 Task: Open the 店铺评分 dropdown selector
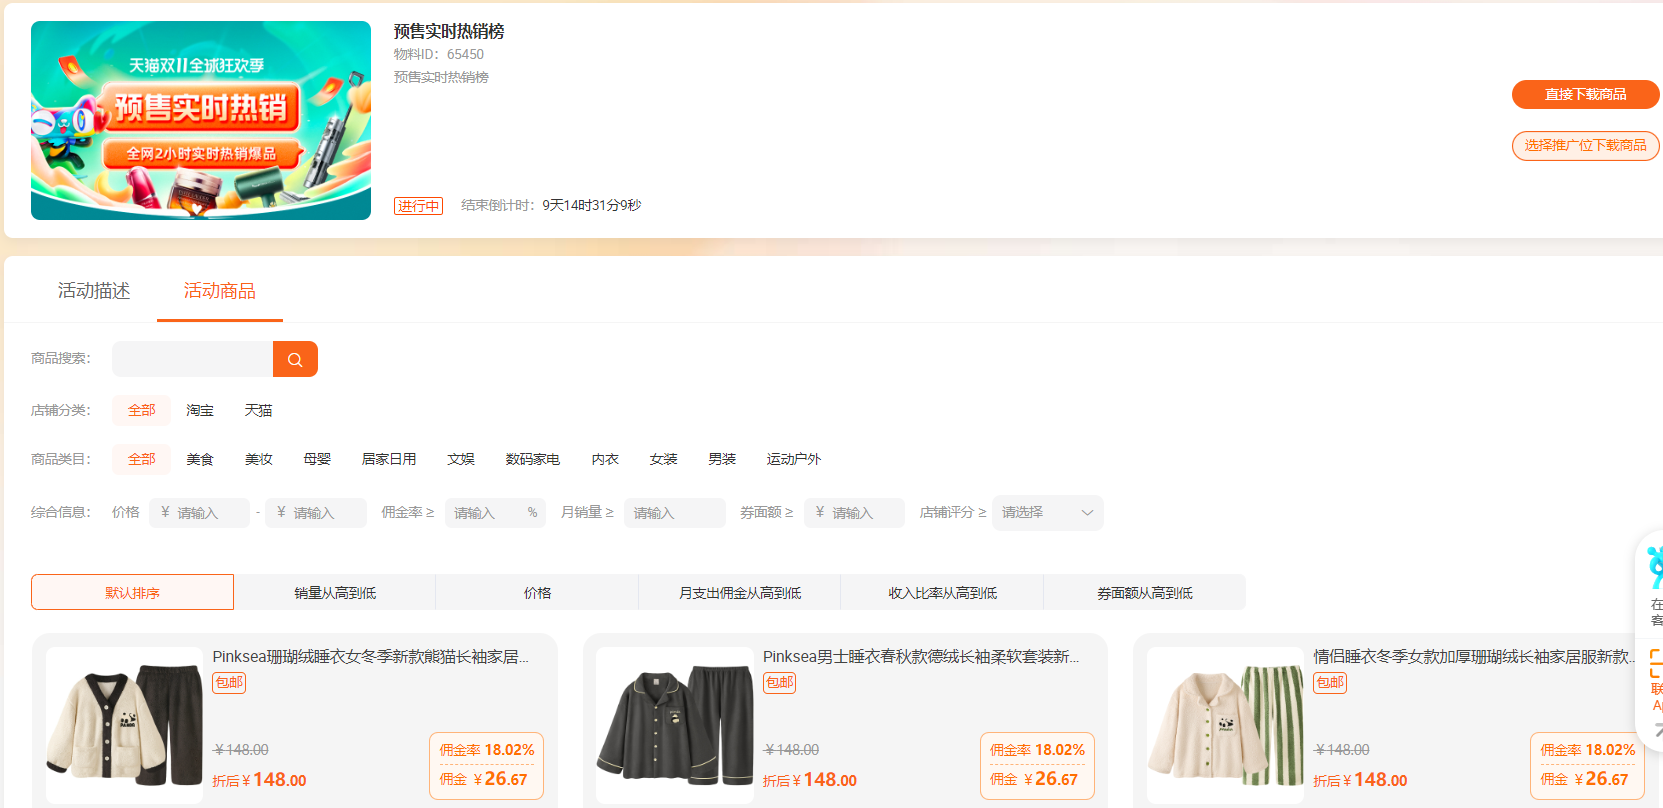(1047, 513)
